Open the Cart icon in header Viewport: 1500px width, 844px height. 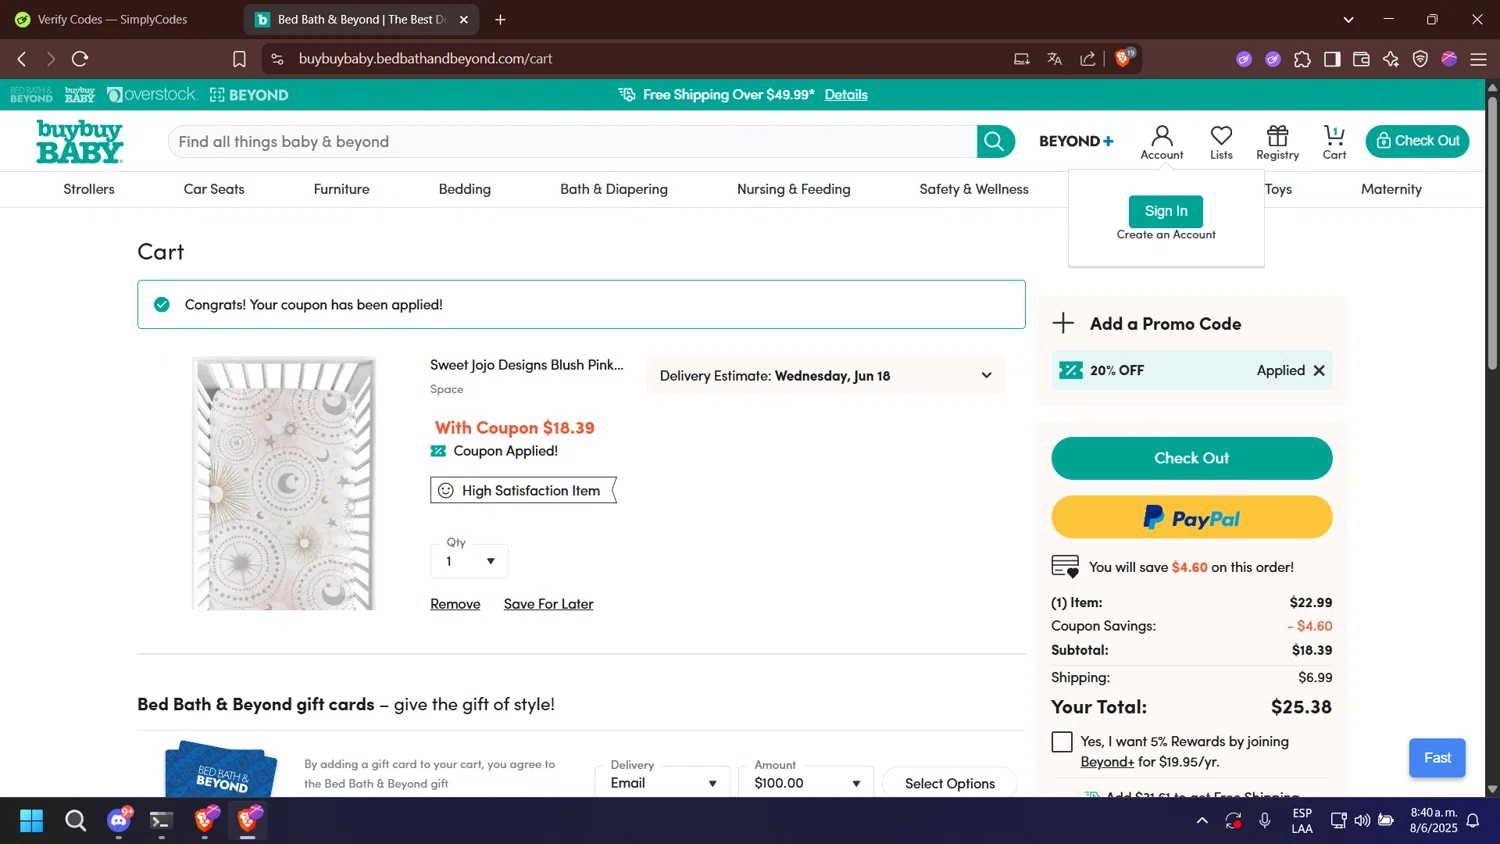click(x=1334, y=142)
